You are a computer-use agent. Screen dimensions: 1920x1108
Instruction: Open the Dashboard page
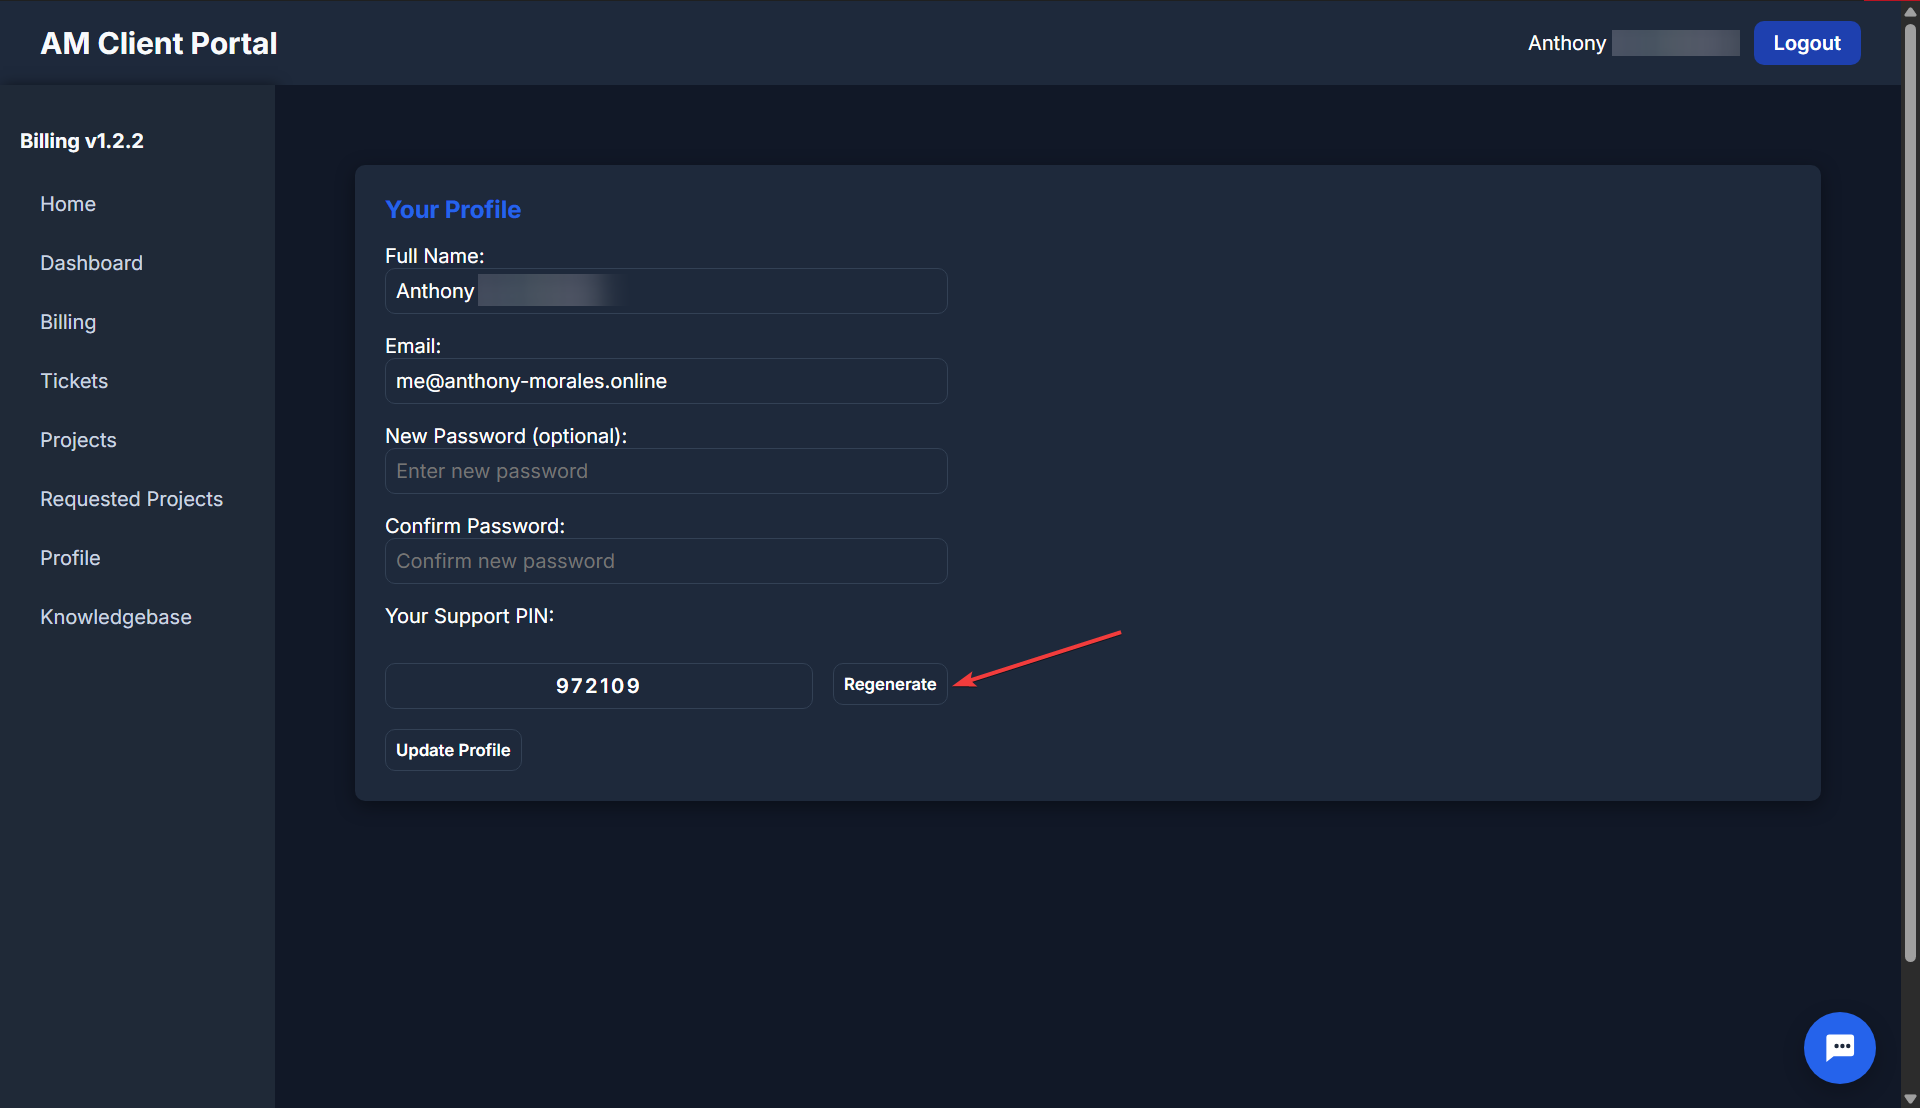coord(91,263)
